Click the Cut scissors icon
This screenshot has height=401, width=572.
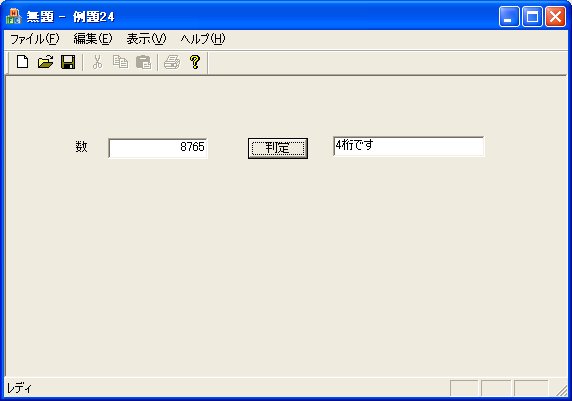(97, 62)
